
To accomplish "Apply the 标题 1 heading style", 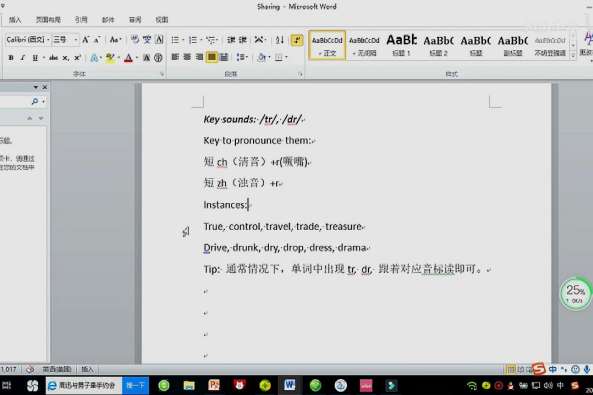I will click(402, 45).
